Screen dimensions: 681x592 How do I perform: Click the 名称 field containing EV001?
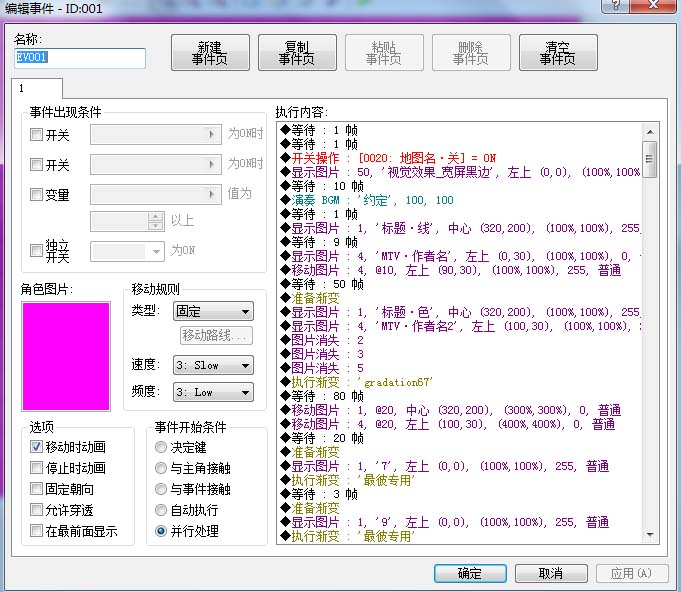coord(80,58)
